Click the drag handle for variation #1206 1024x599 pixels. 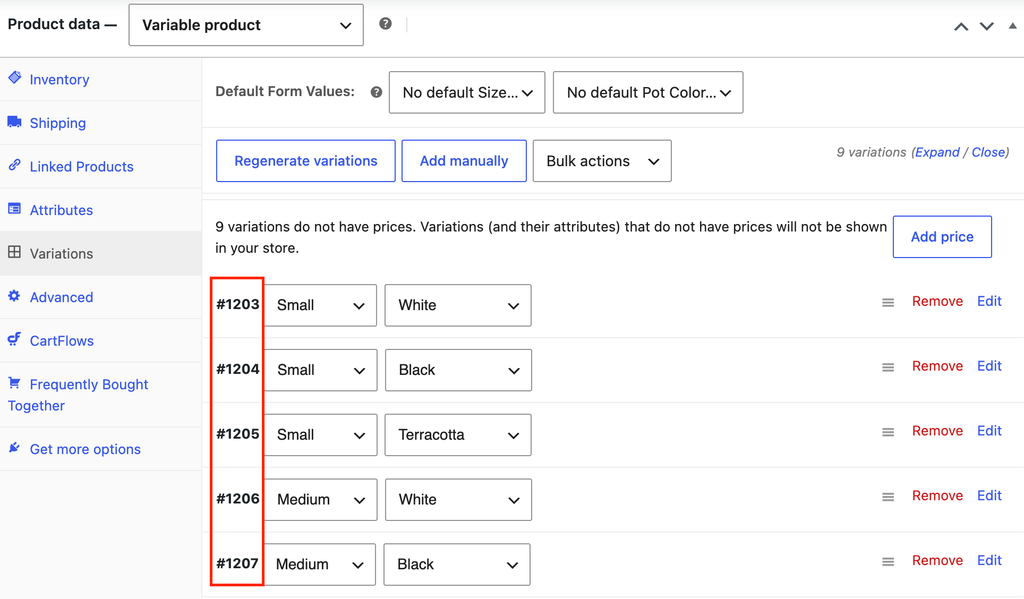click(x=888, y=496)
